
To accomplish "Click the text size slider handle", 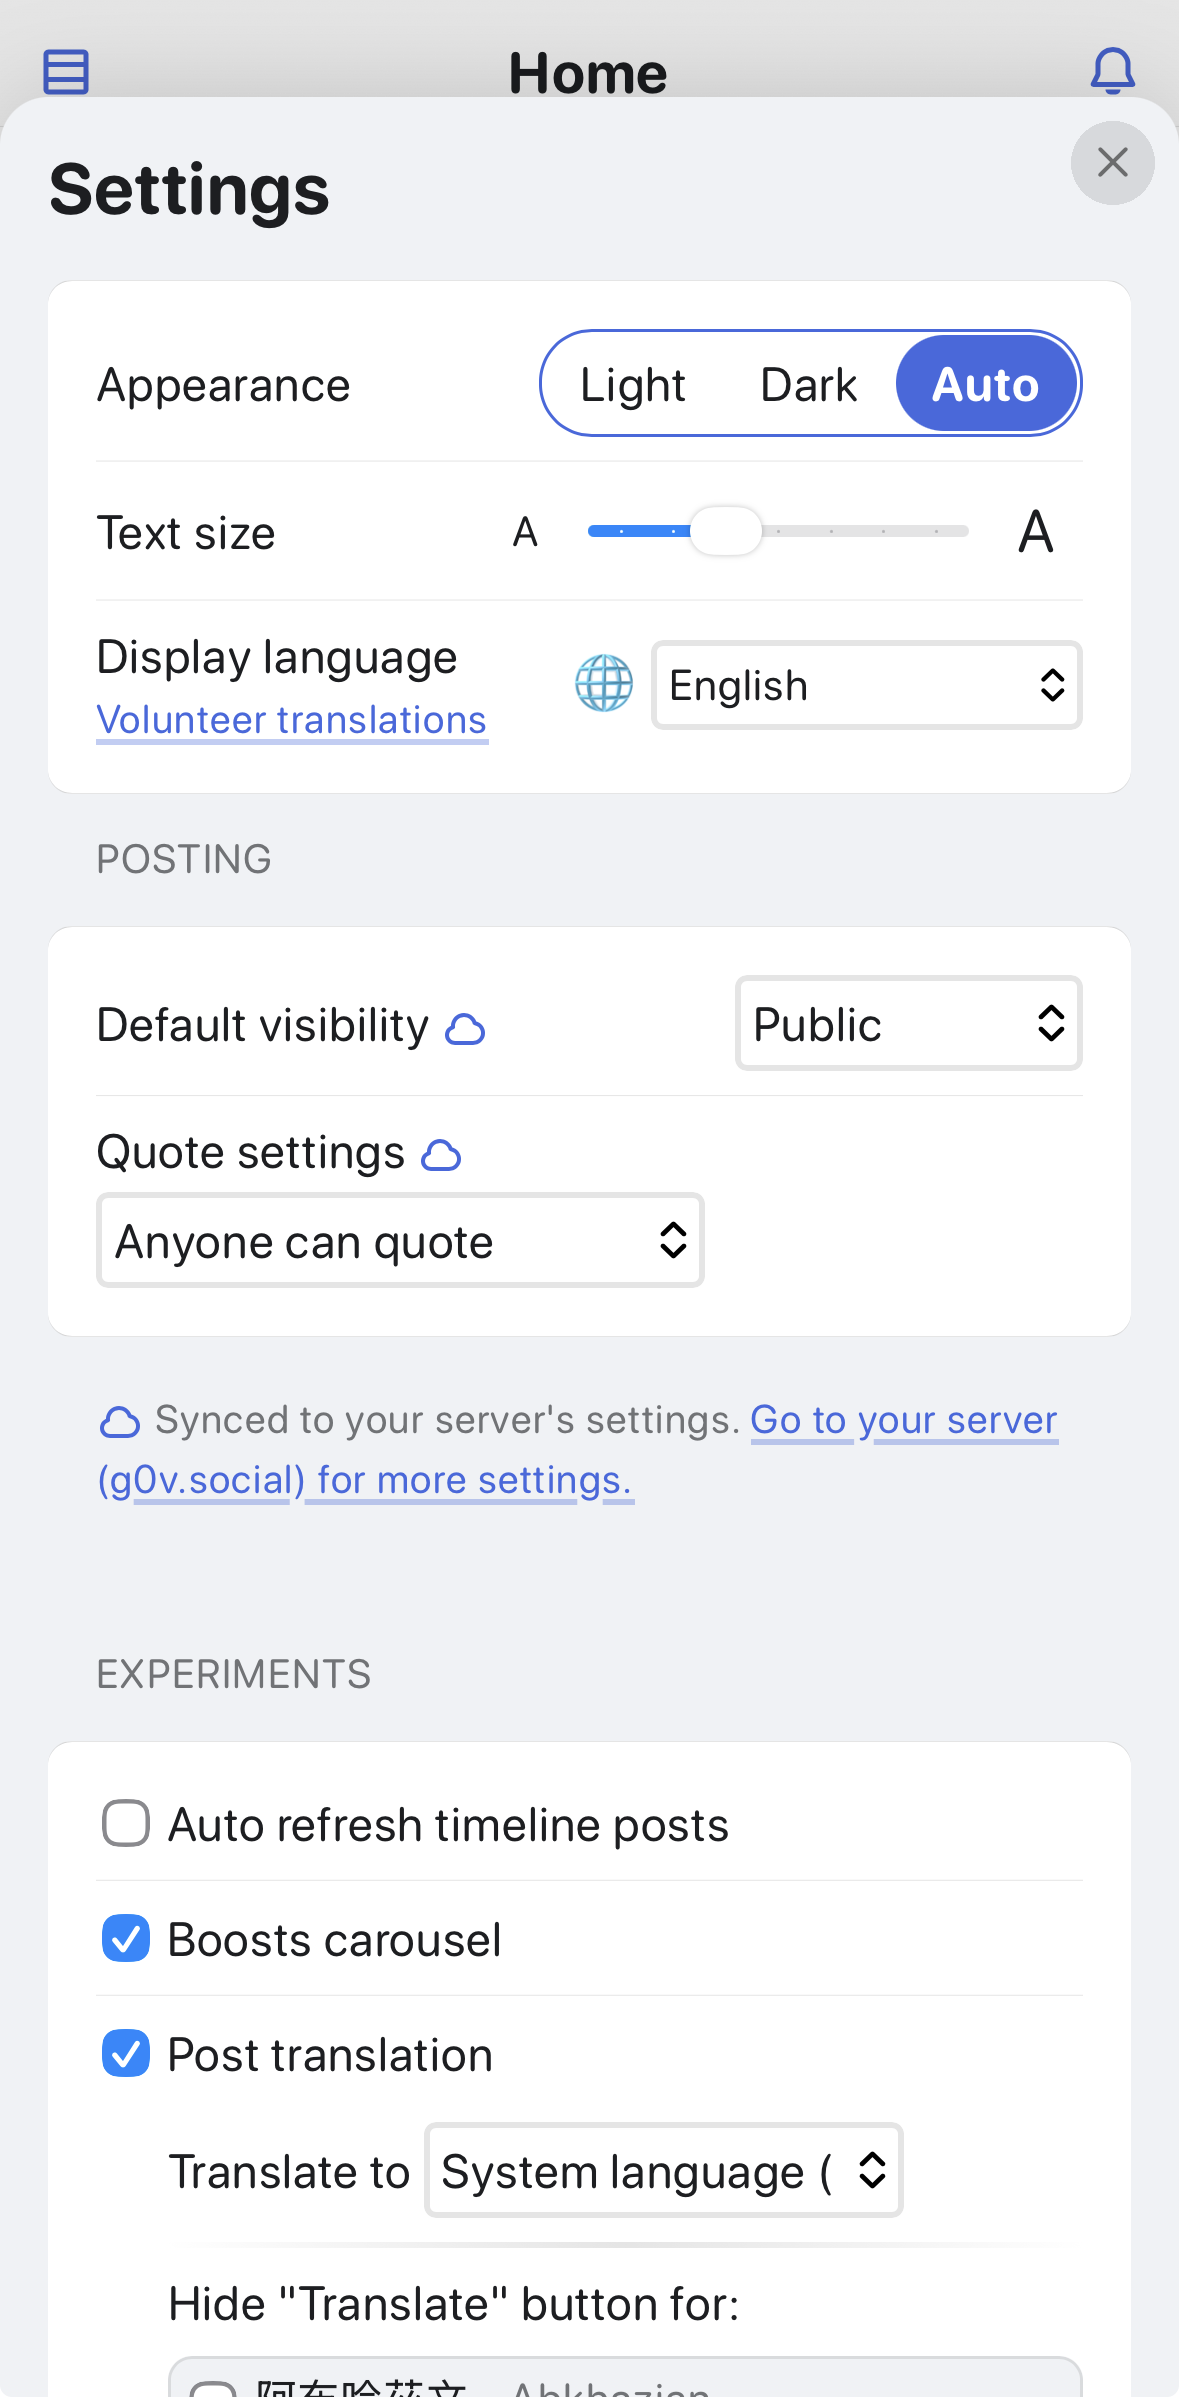I will pyautogui.click(x=726, y=531).
